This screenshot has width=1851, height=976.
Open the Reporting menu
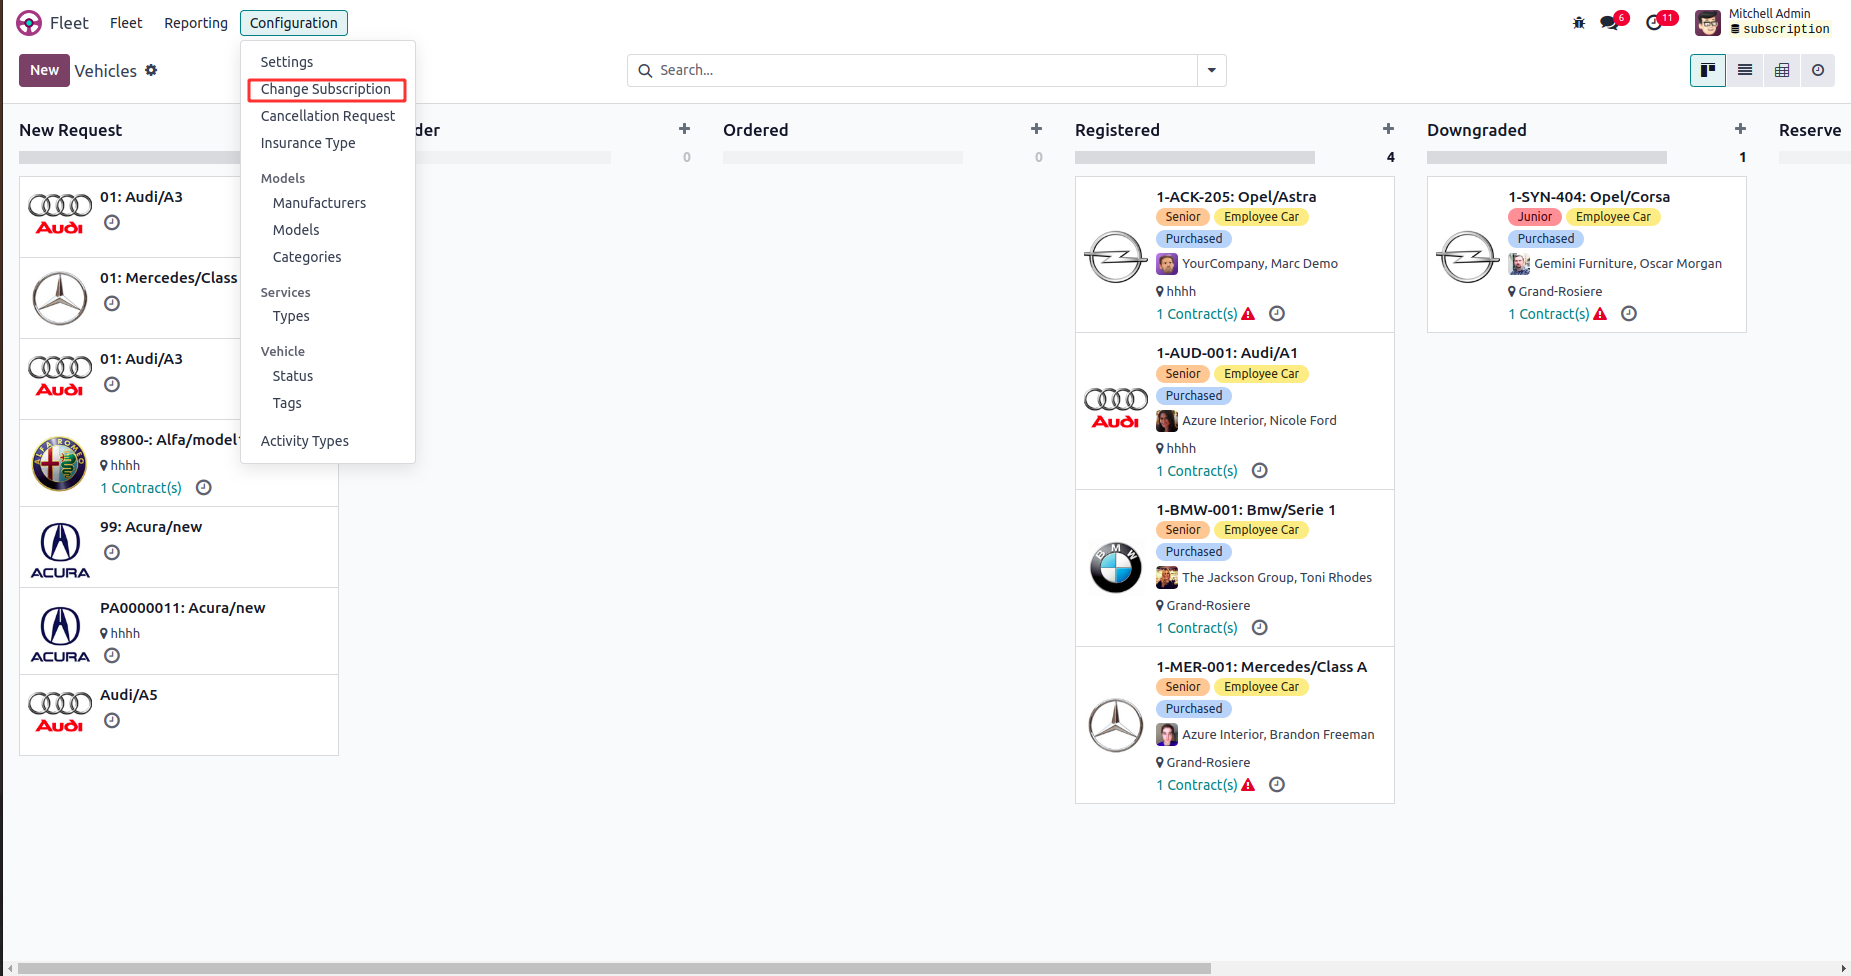pos(196,23)
